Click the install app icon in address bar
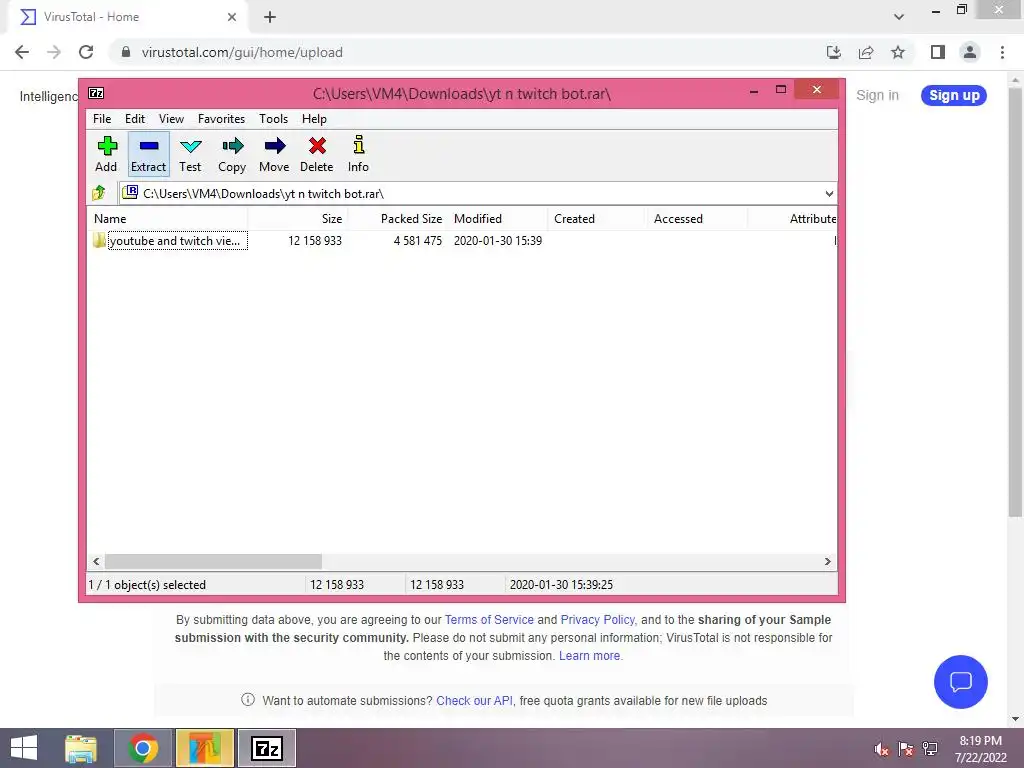The height and width of the screenshot is (768, 1024). point(834,52)
